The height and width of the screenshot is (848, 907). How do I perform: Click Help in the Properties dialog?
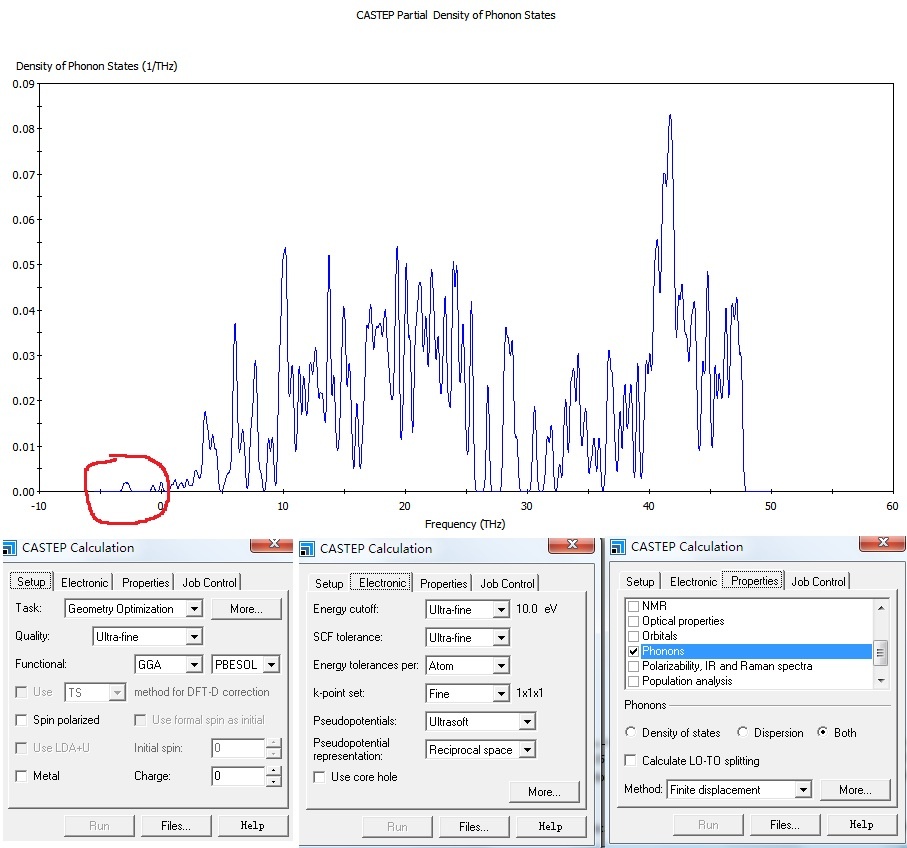(x=861, y=825)
